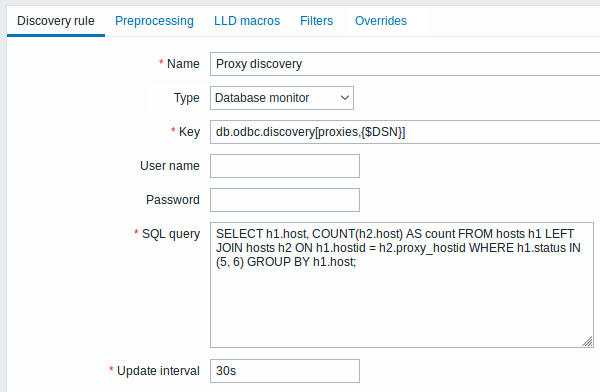Open the LLD macros tab
The height and width of the screenshot is (392, 600).
coord(247,21)
